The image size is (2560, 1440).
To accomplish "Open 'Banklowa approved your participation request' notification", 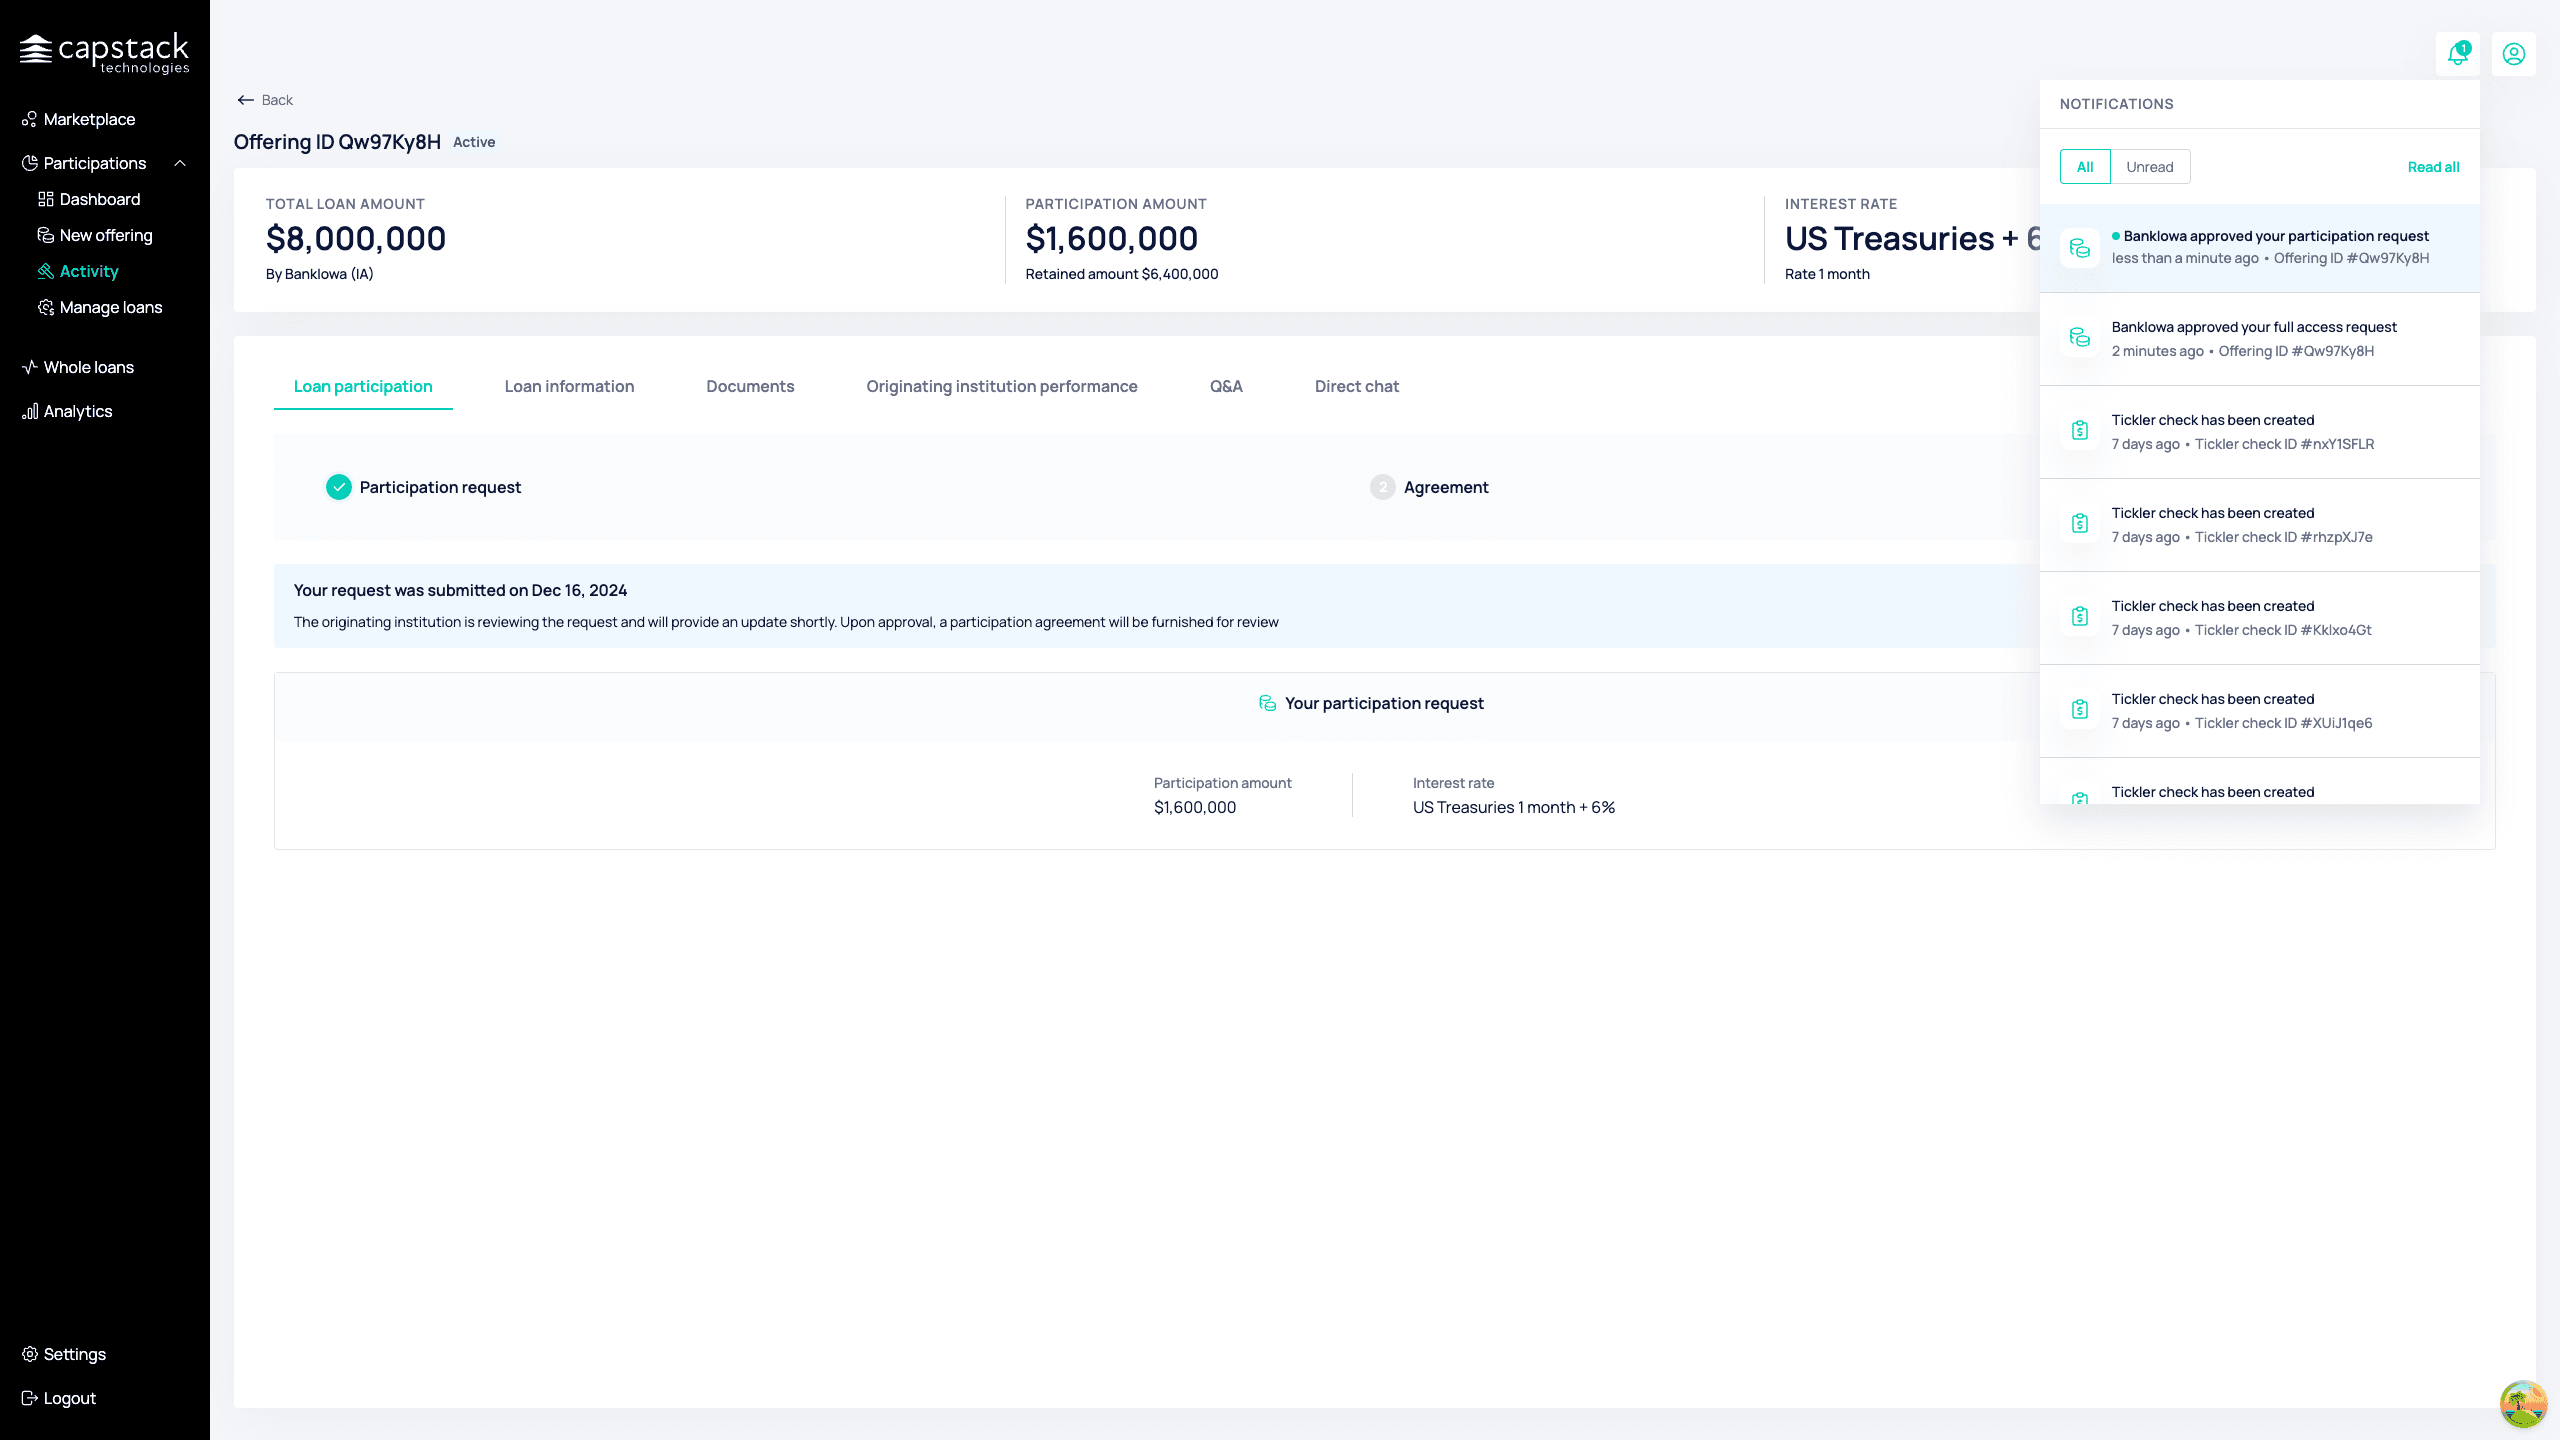I will coord(2260,248).
